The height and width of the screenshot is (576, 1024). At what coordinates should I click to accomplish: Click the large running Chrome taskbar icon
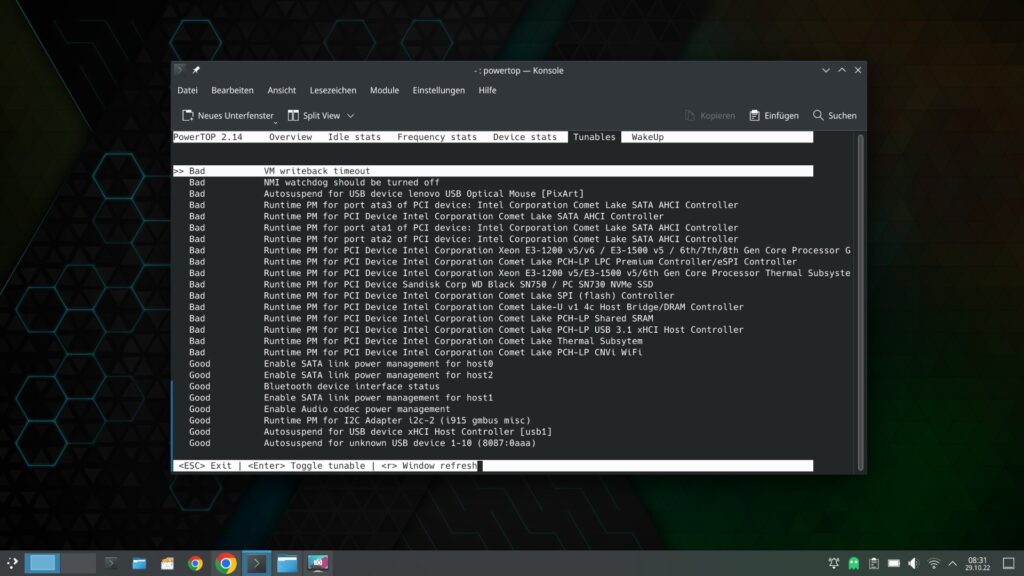click(226, 563)
